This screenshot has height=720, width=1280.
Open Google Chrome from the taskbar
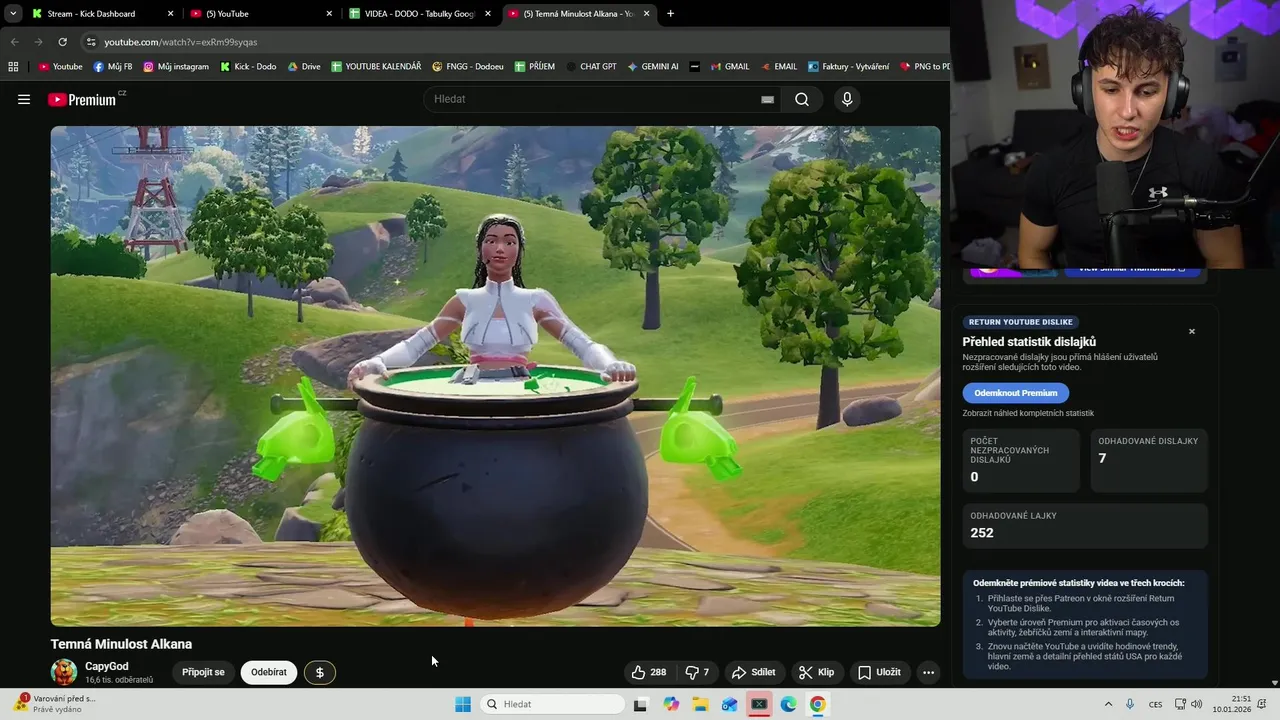point(818,704)
